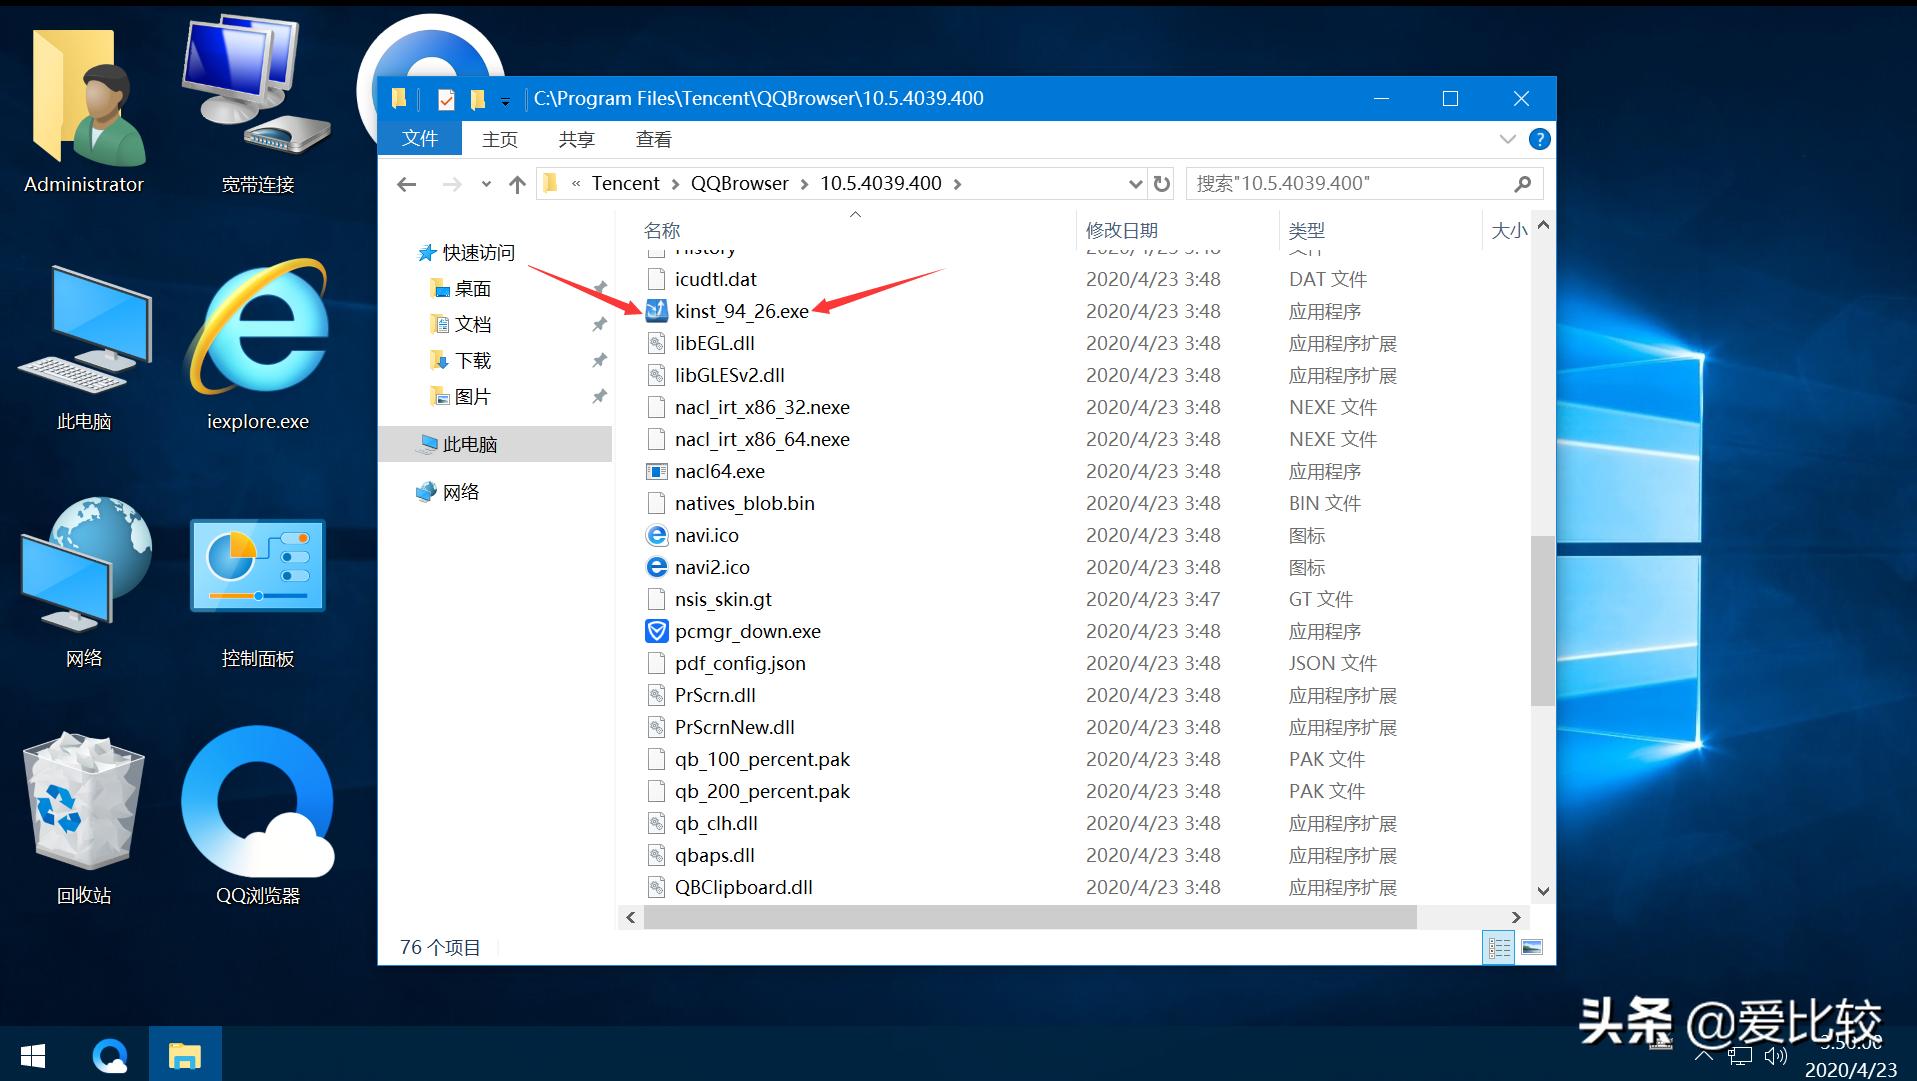Sort files by 修改日期 column header
The image size is (1917, 1081).
tap(1122, 231)
